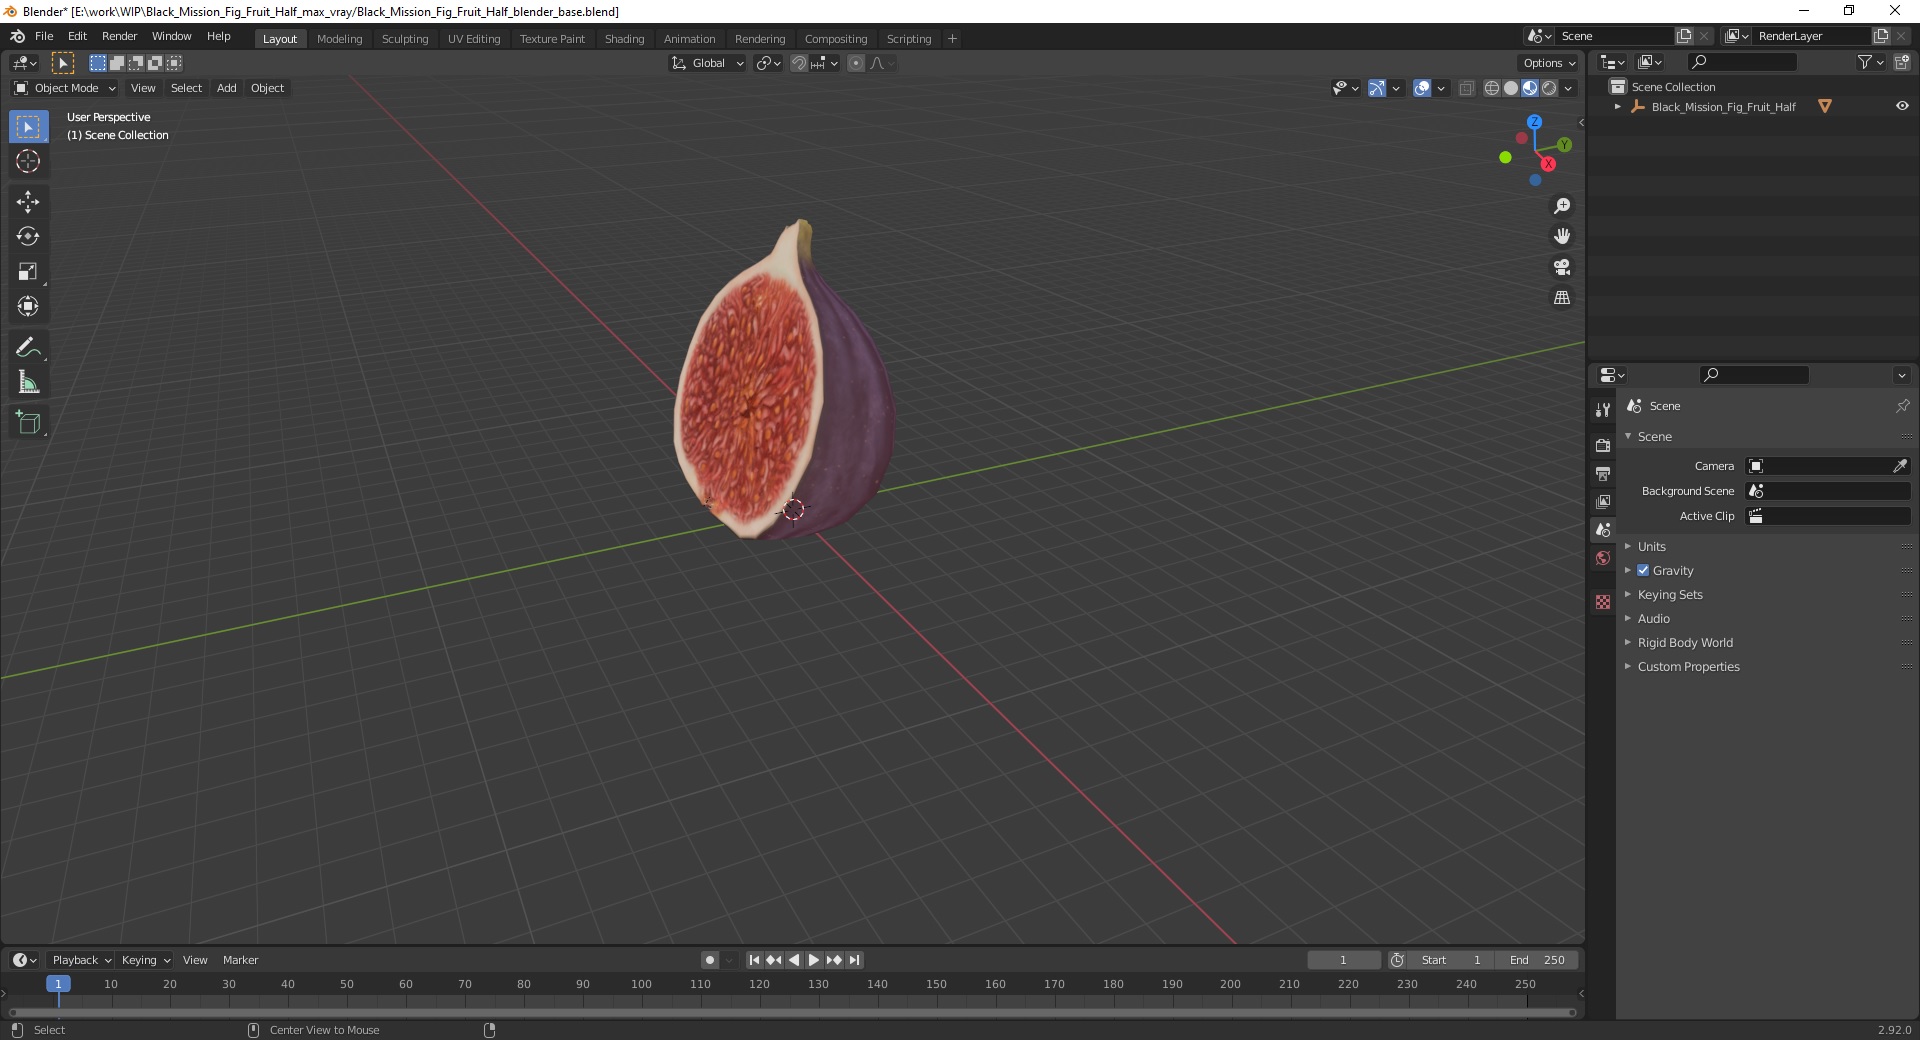
Task: Select the Select Box tool
Action: coord(28,127)
